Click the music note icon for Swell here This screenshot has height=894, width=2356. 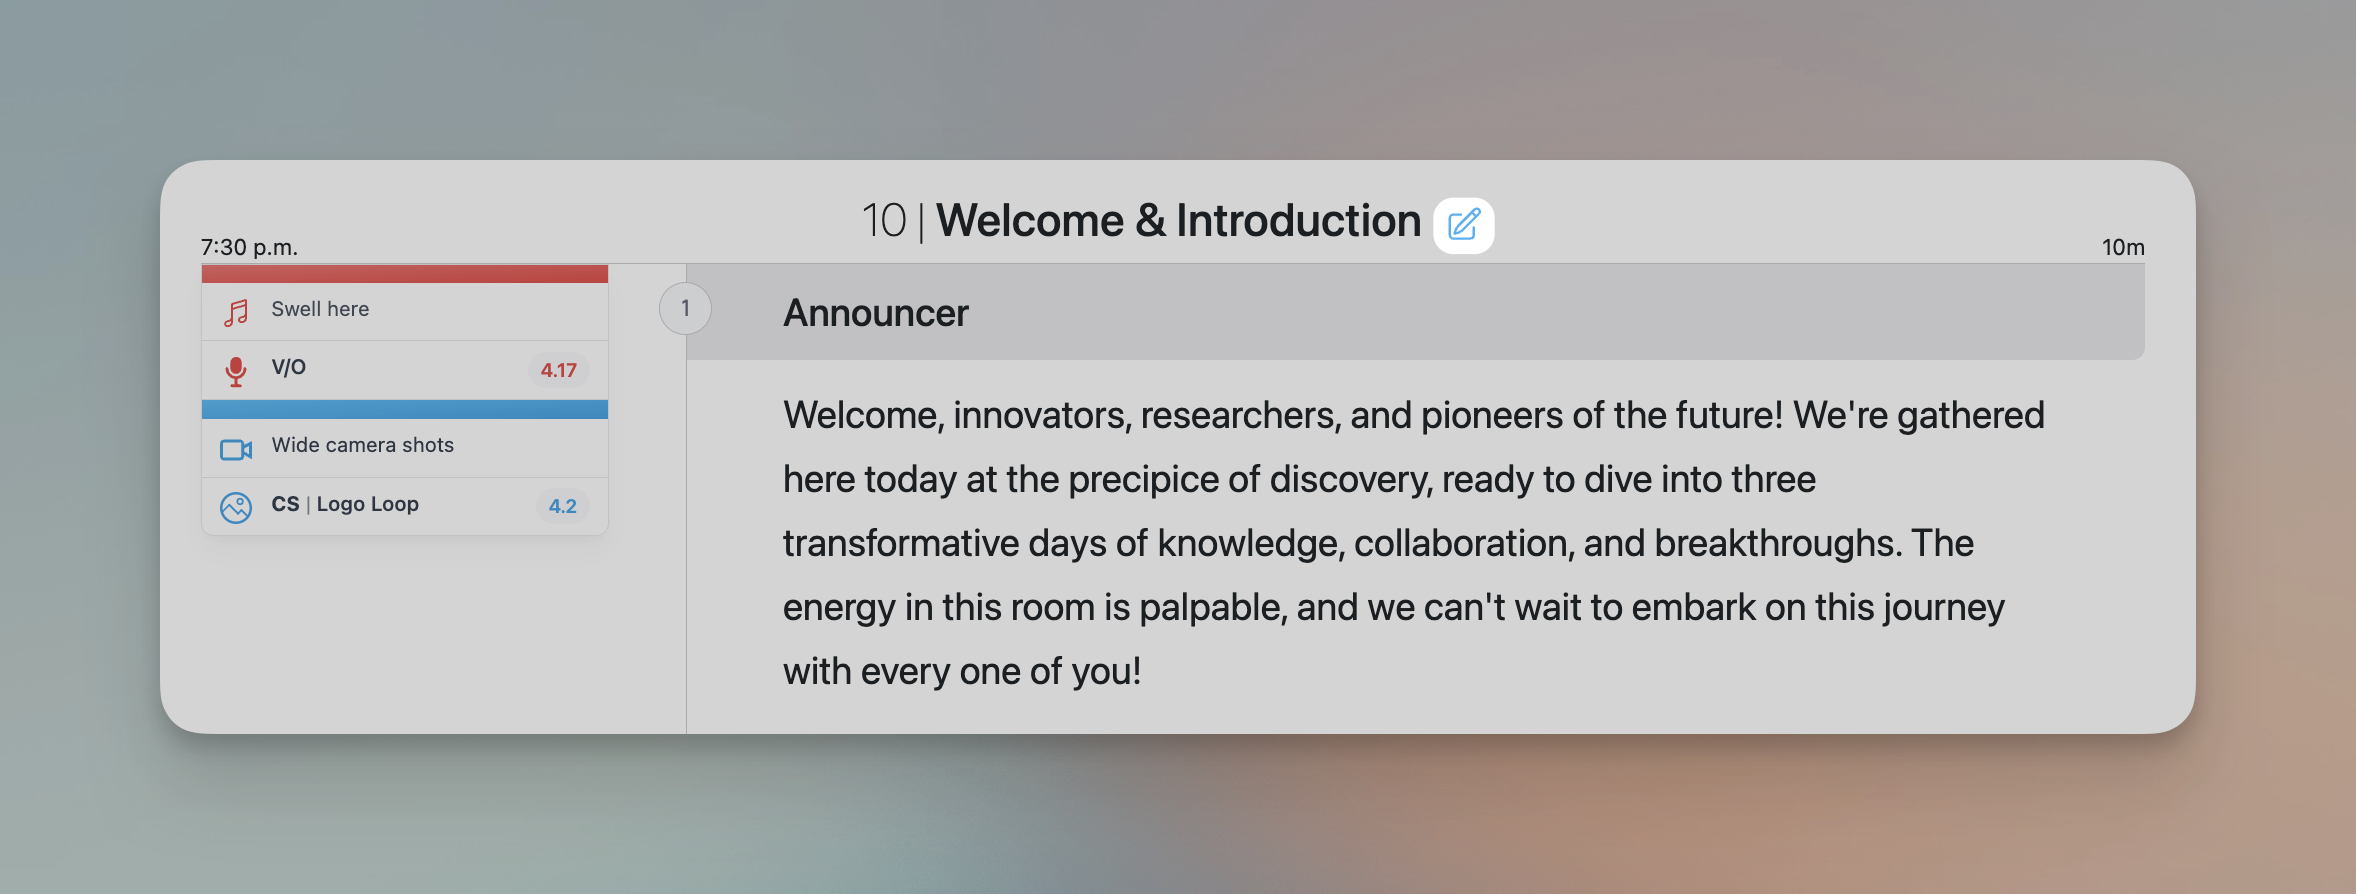(x=236, y=313)
